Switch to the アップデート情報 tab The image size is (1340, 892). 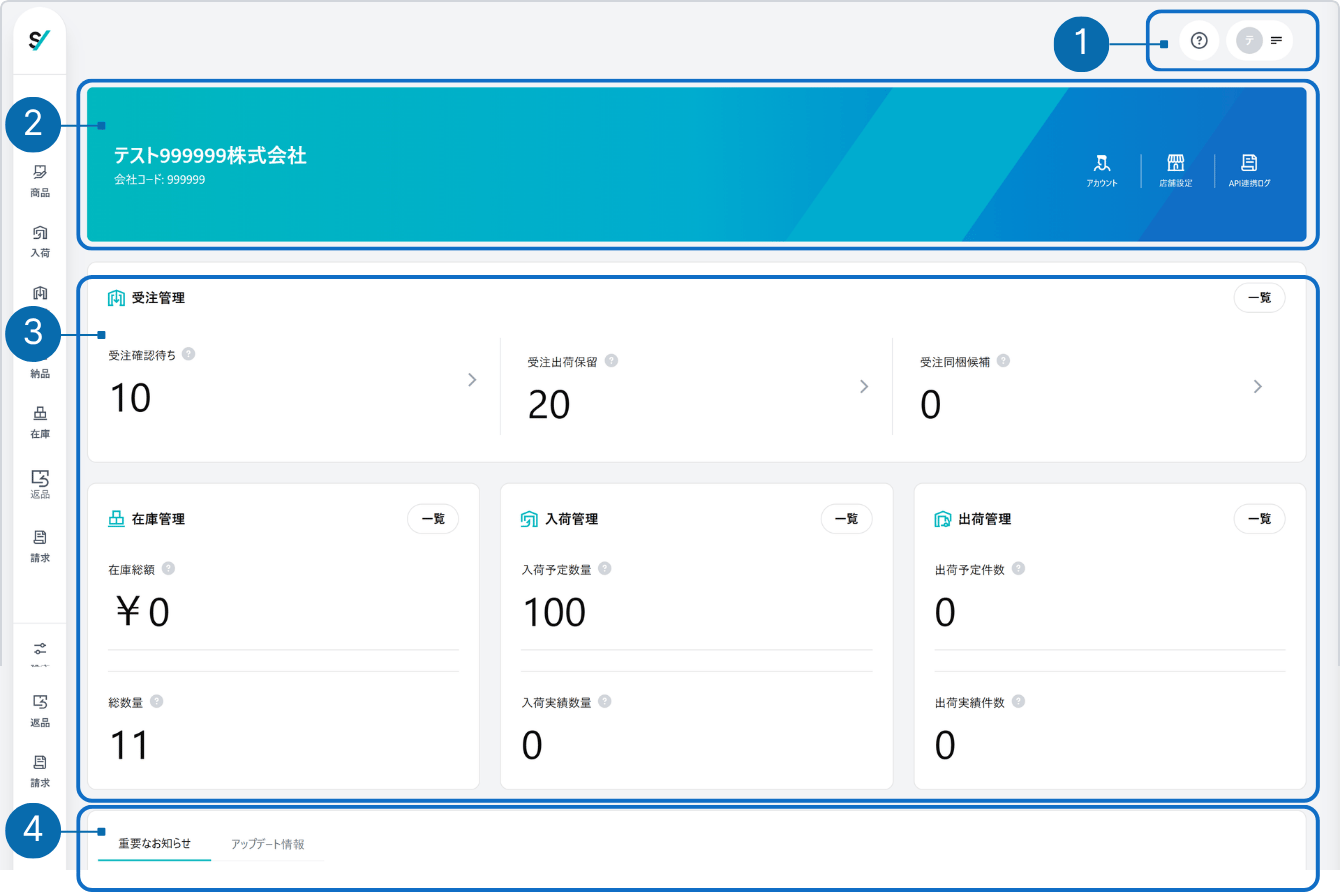(x=267, y=843)
